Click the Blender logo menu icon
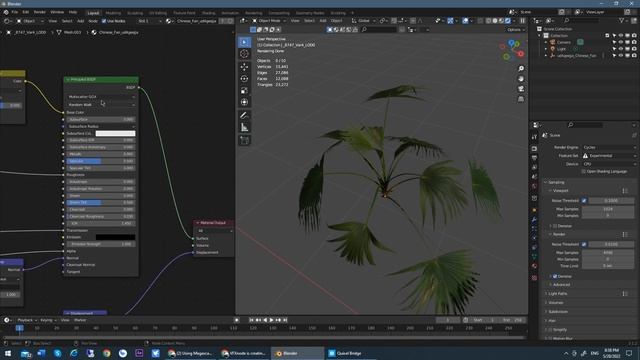This screenshot has height=360, width=640. pos(6,12)
